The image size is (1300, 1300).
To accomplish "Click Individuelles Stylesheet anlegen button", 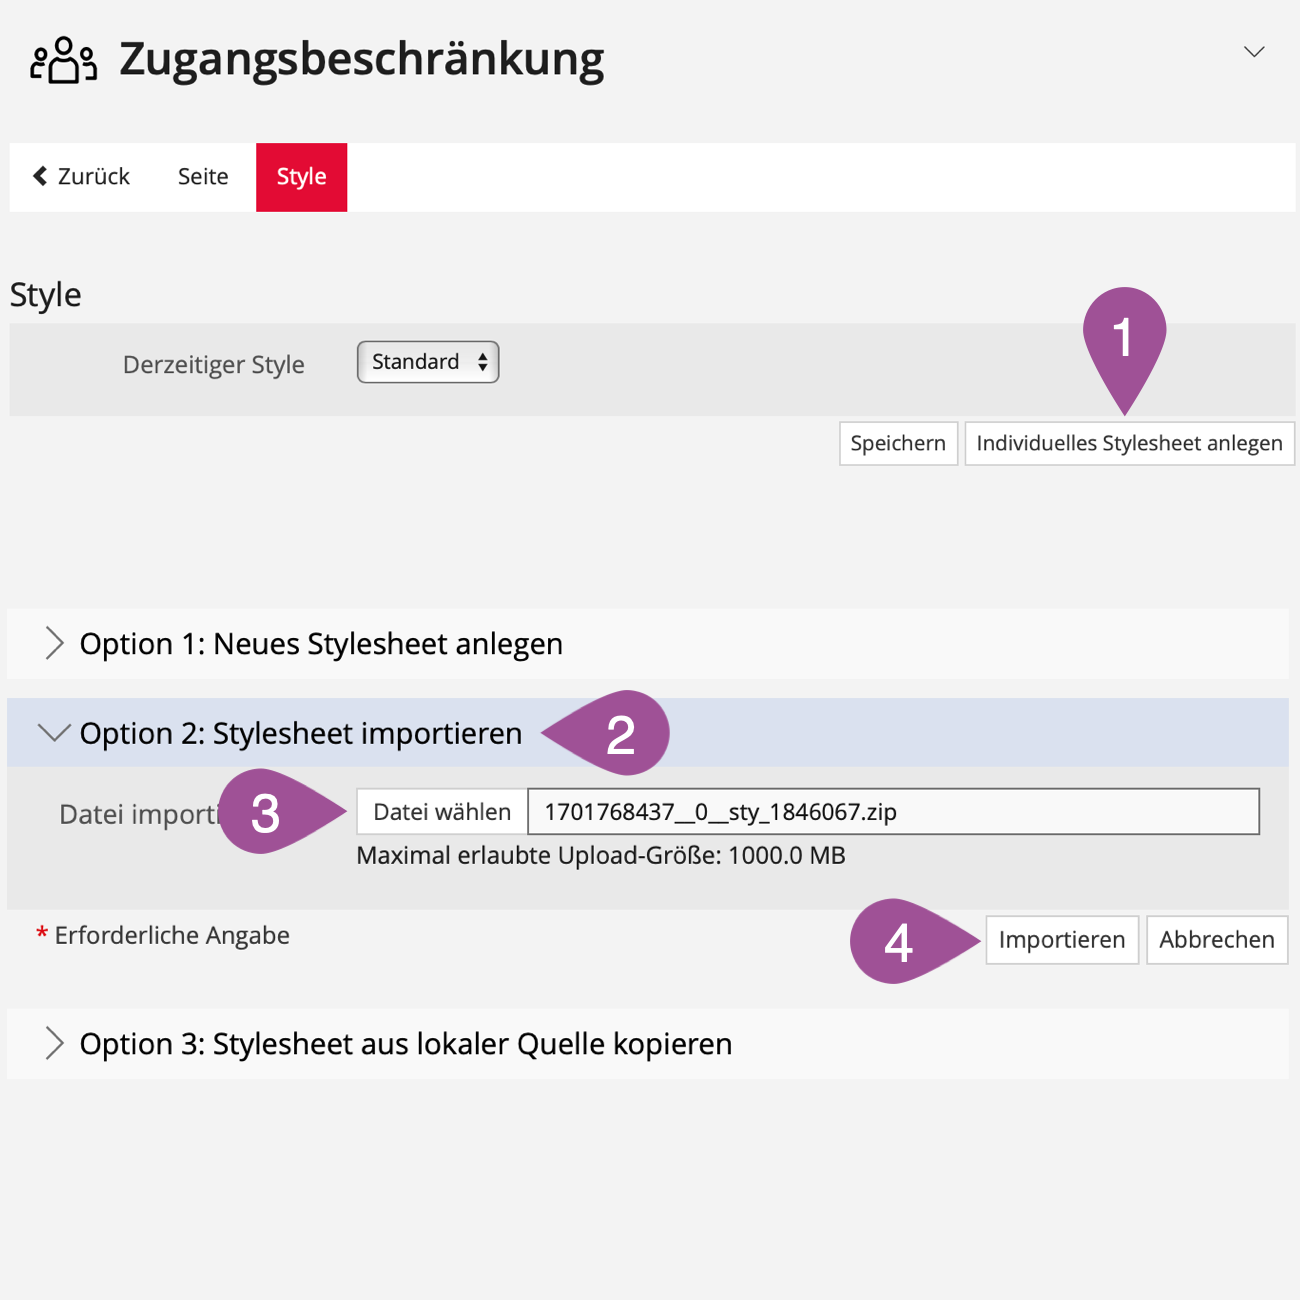I will point(1128,443).
